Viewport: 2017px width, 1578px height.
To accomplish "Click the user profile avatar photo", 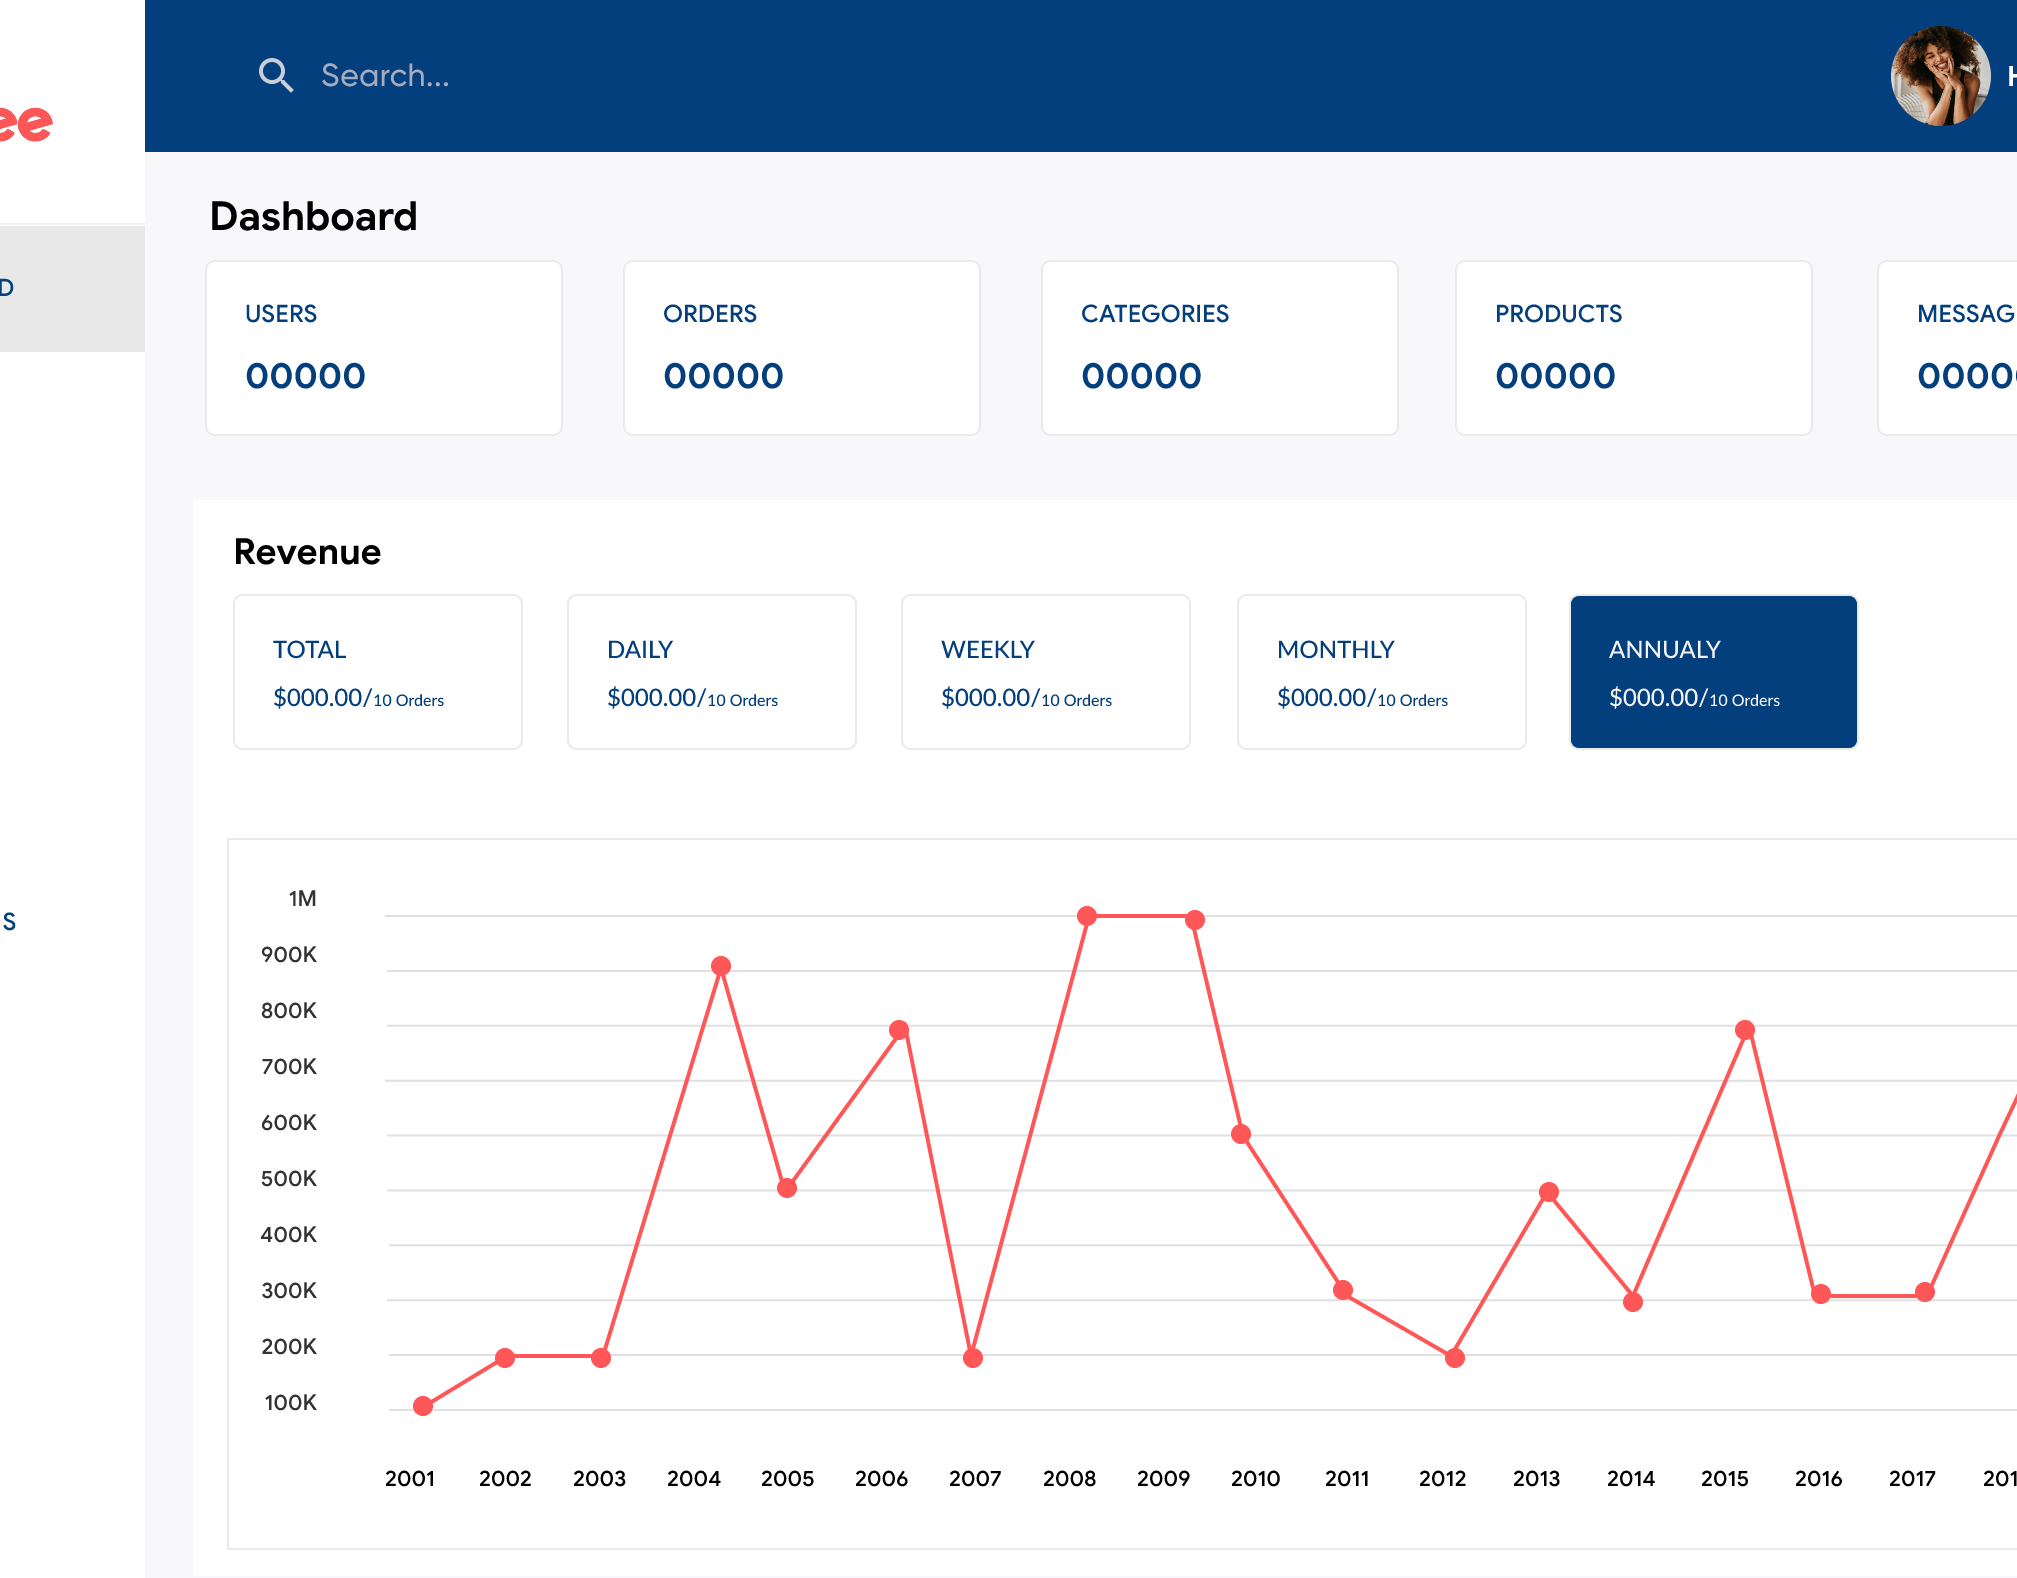I will tap(1940, 76).
